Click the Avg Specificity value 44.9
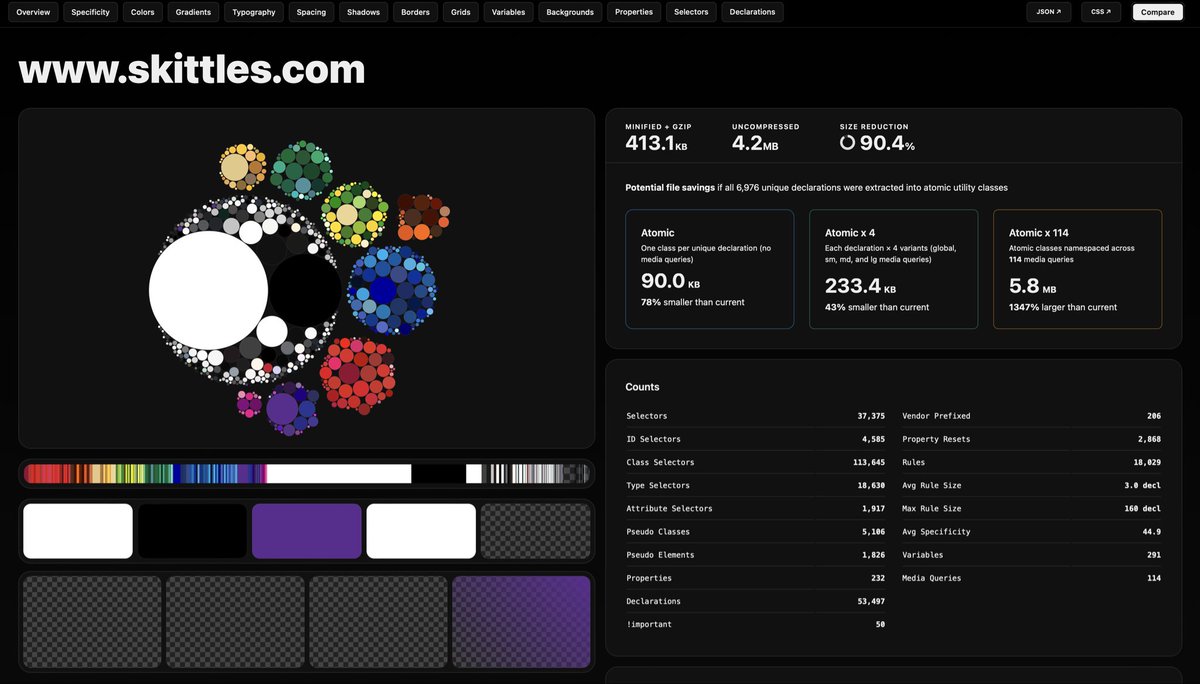This screenshot has height=684, width=1200. (1152, 531)
